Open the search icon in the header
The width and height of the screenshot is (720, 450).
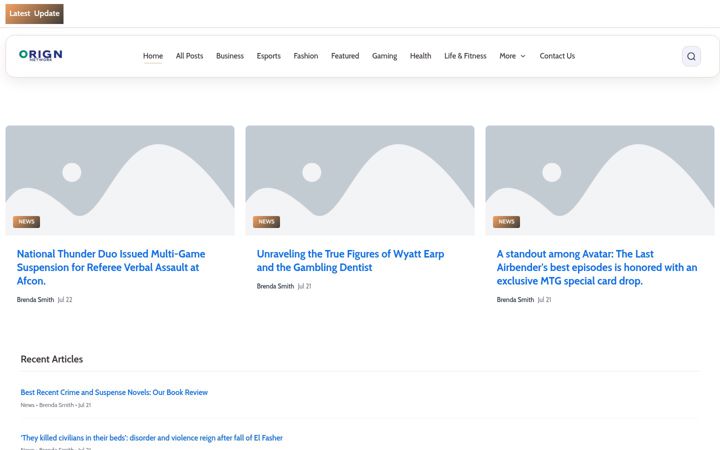691,56
